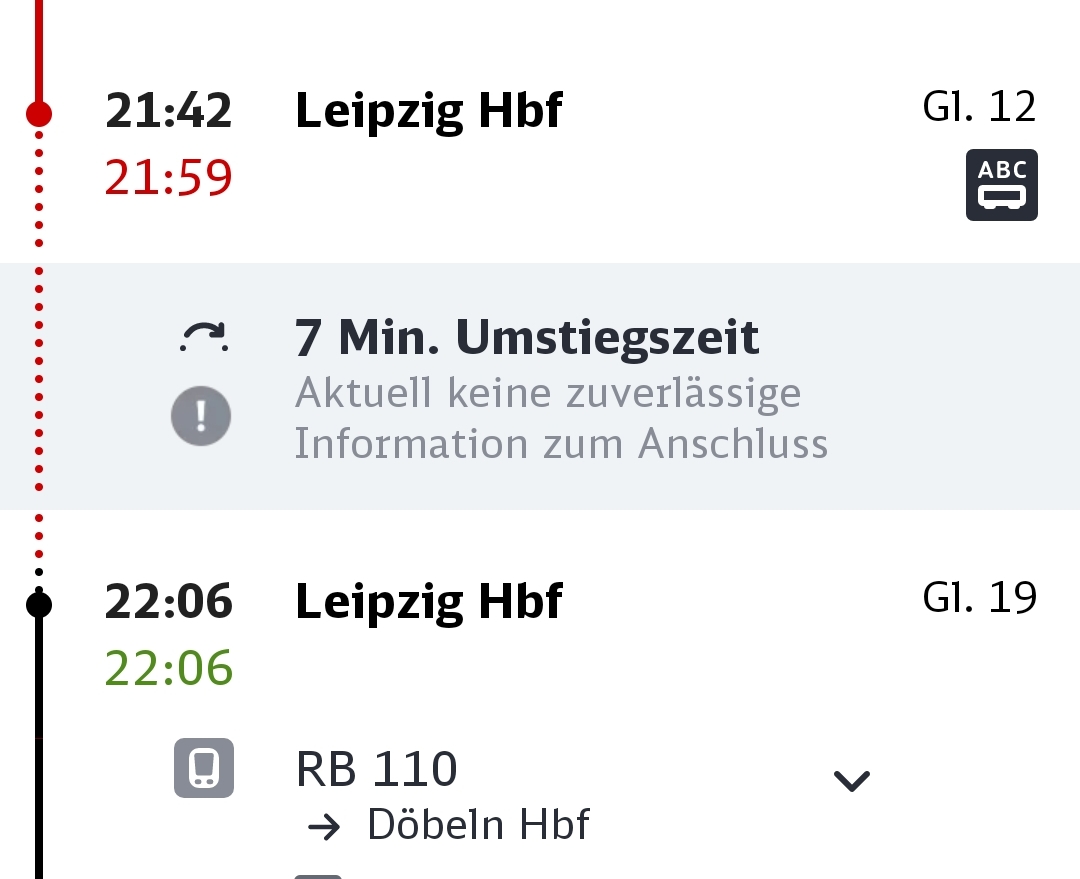Select the black departure stop marker dot
The image size is (1080, 879).
pyautogui.click(x=39, y=604)
